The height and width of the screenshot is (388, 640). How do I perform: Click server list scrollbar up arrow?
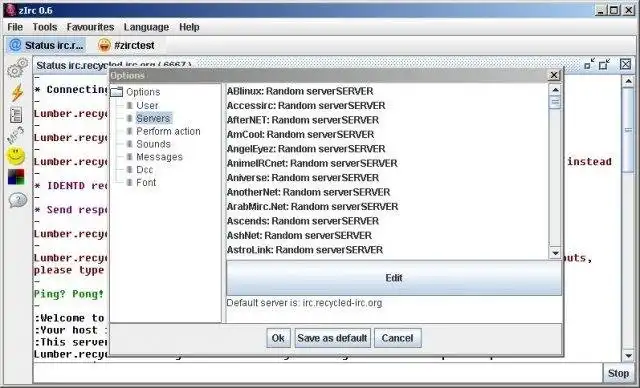click(x=555, y=89)
